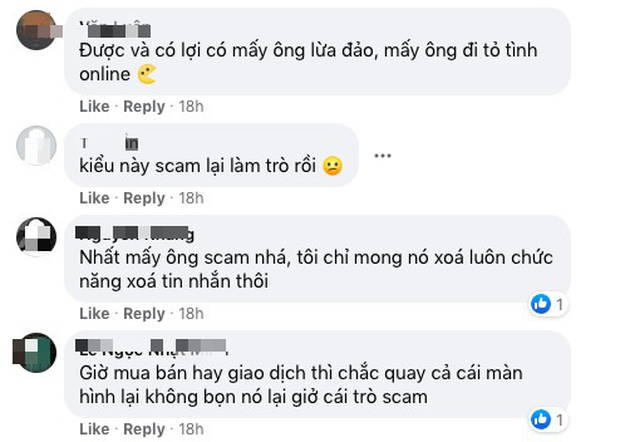Click the blurred author name of the third comment
This screenshot has width=620, height=442.
click(x=135, y=234)
